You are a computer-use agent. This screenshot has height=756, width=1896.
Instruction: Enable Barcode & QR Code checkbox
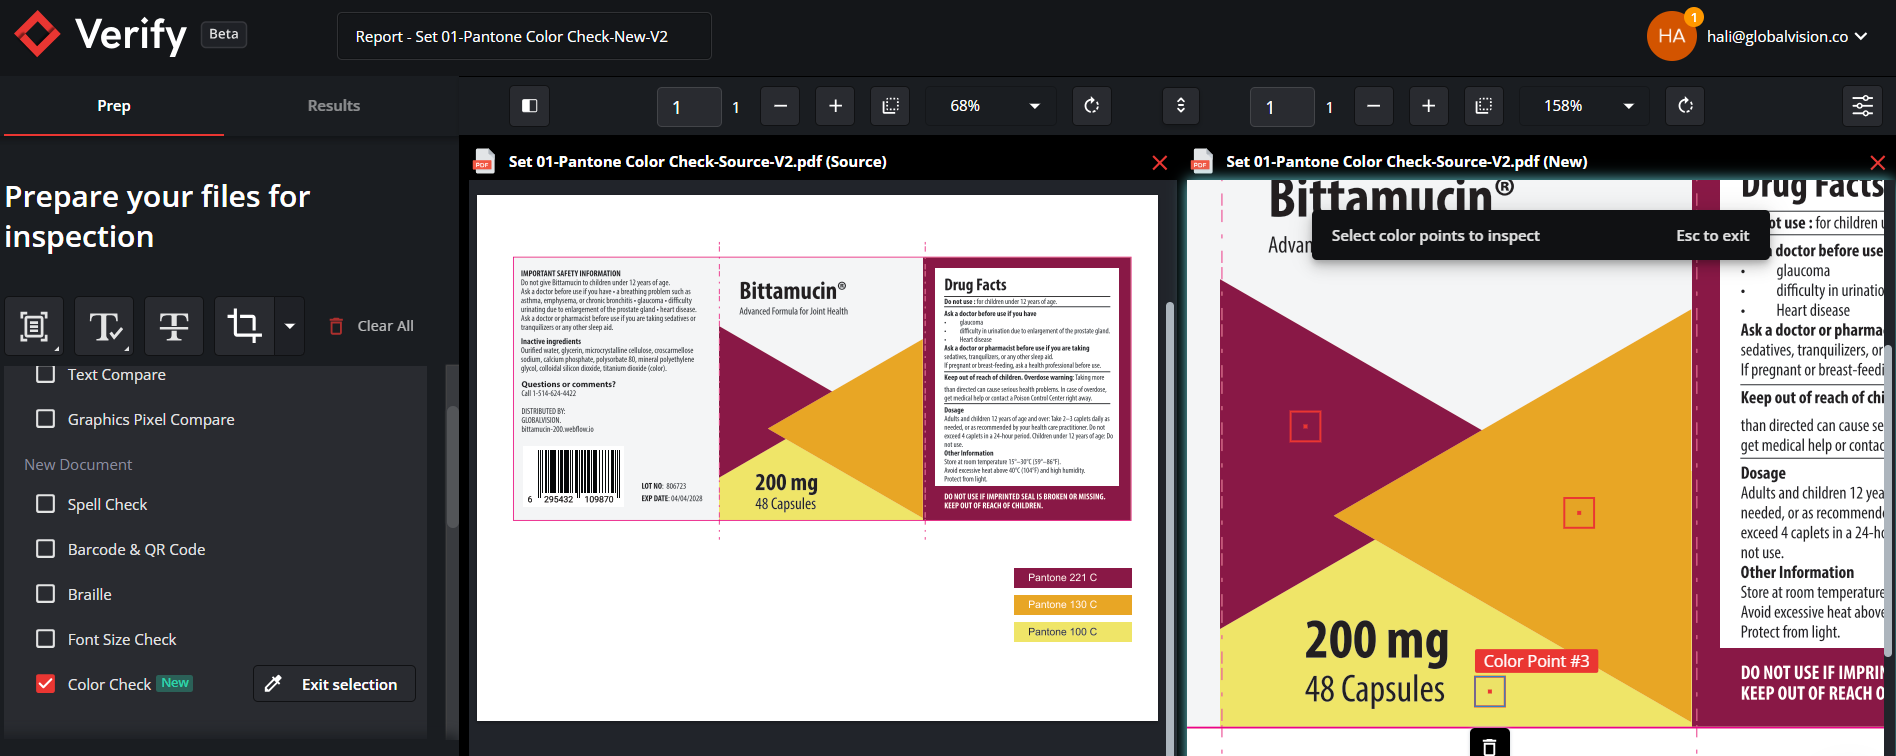coord(45,549)
